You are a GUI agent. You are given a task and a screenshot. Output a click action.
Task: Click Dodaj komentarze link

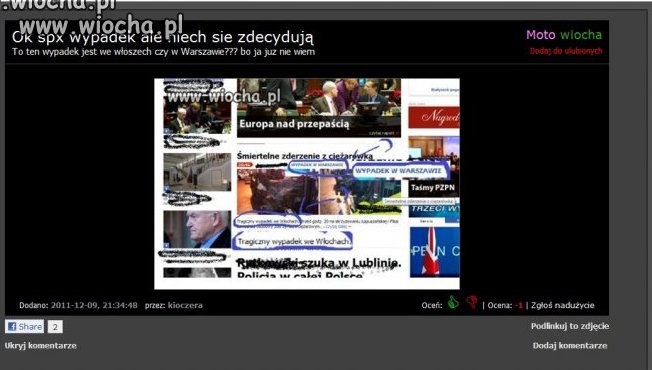pyautogui.click(x=570, y=345)
